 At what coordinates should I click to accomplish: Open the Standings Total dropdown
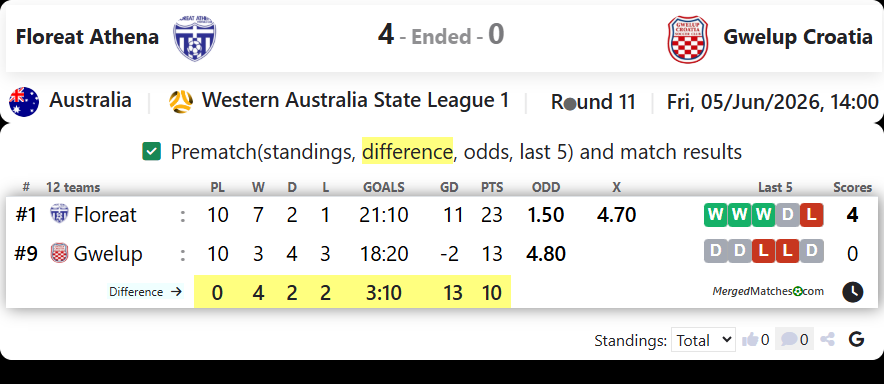click(703, 339)
